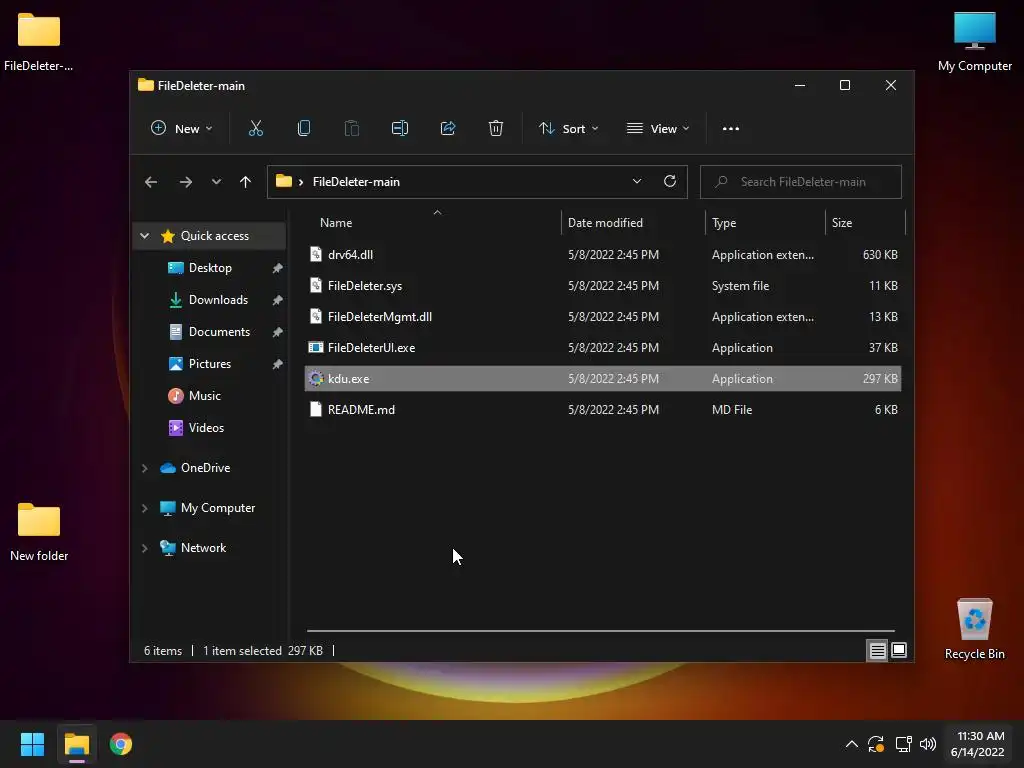Select My Computer desktop icon
The width and height of the screenshot is (1024, 768).
click(x=974, y=41)
